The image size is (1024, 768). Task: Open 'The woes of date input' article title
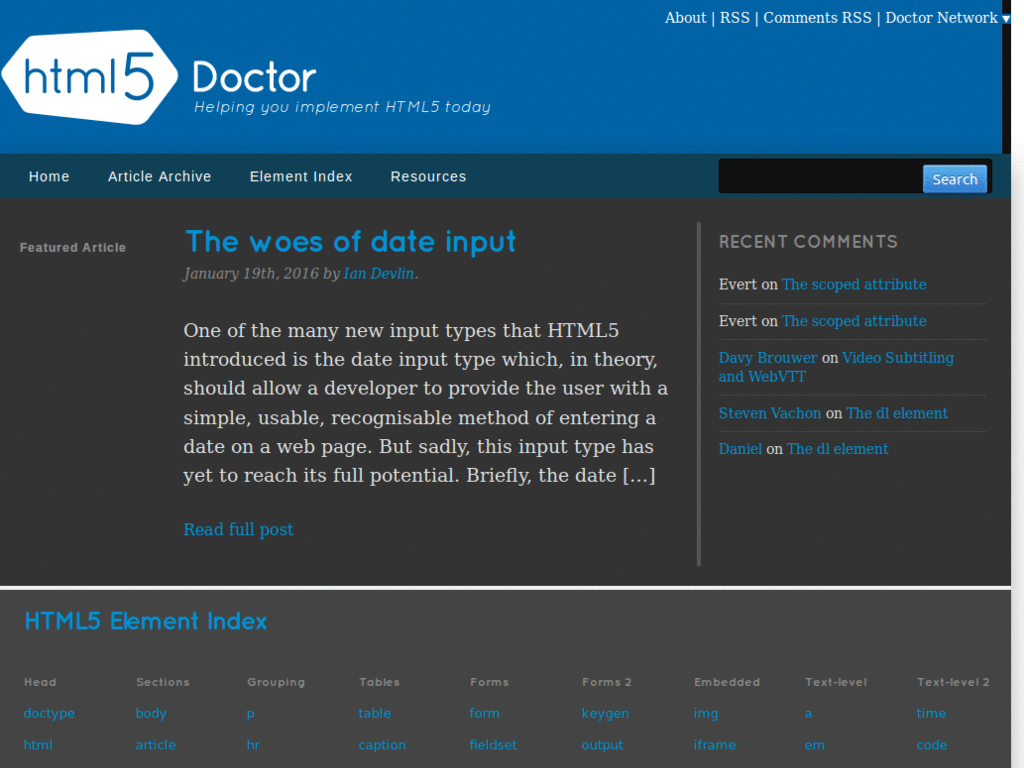tap(351, 242)
